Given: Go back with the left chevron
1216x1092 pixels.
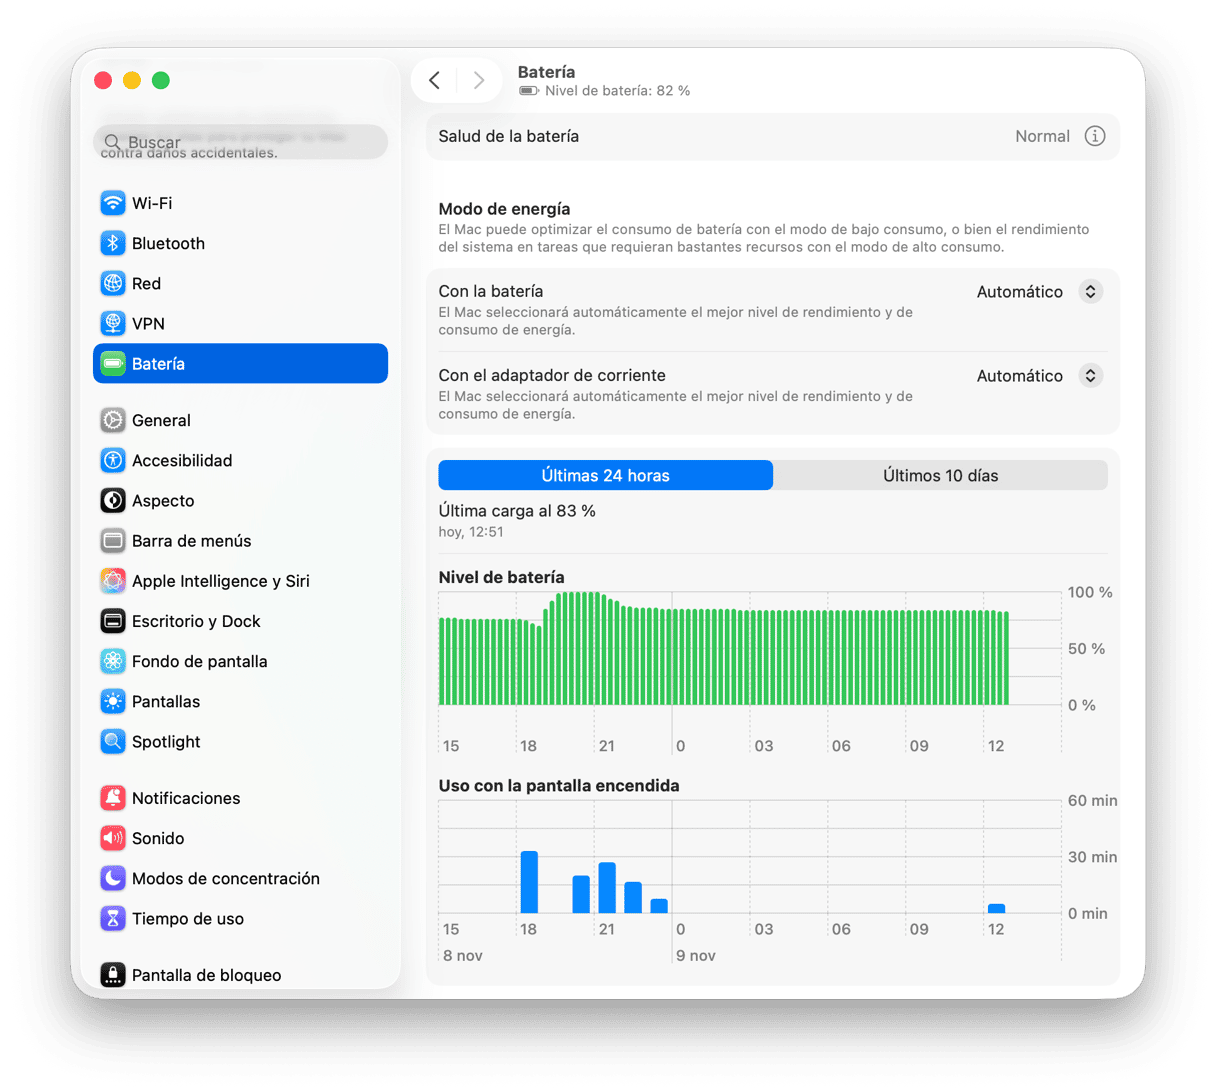Looking at the screenshot, I should coord(435,80).
